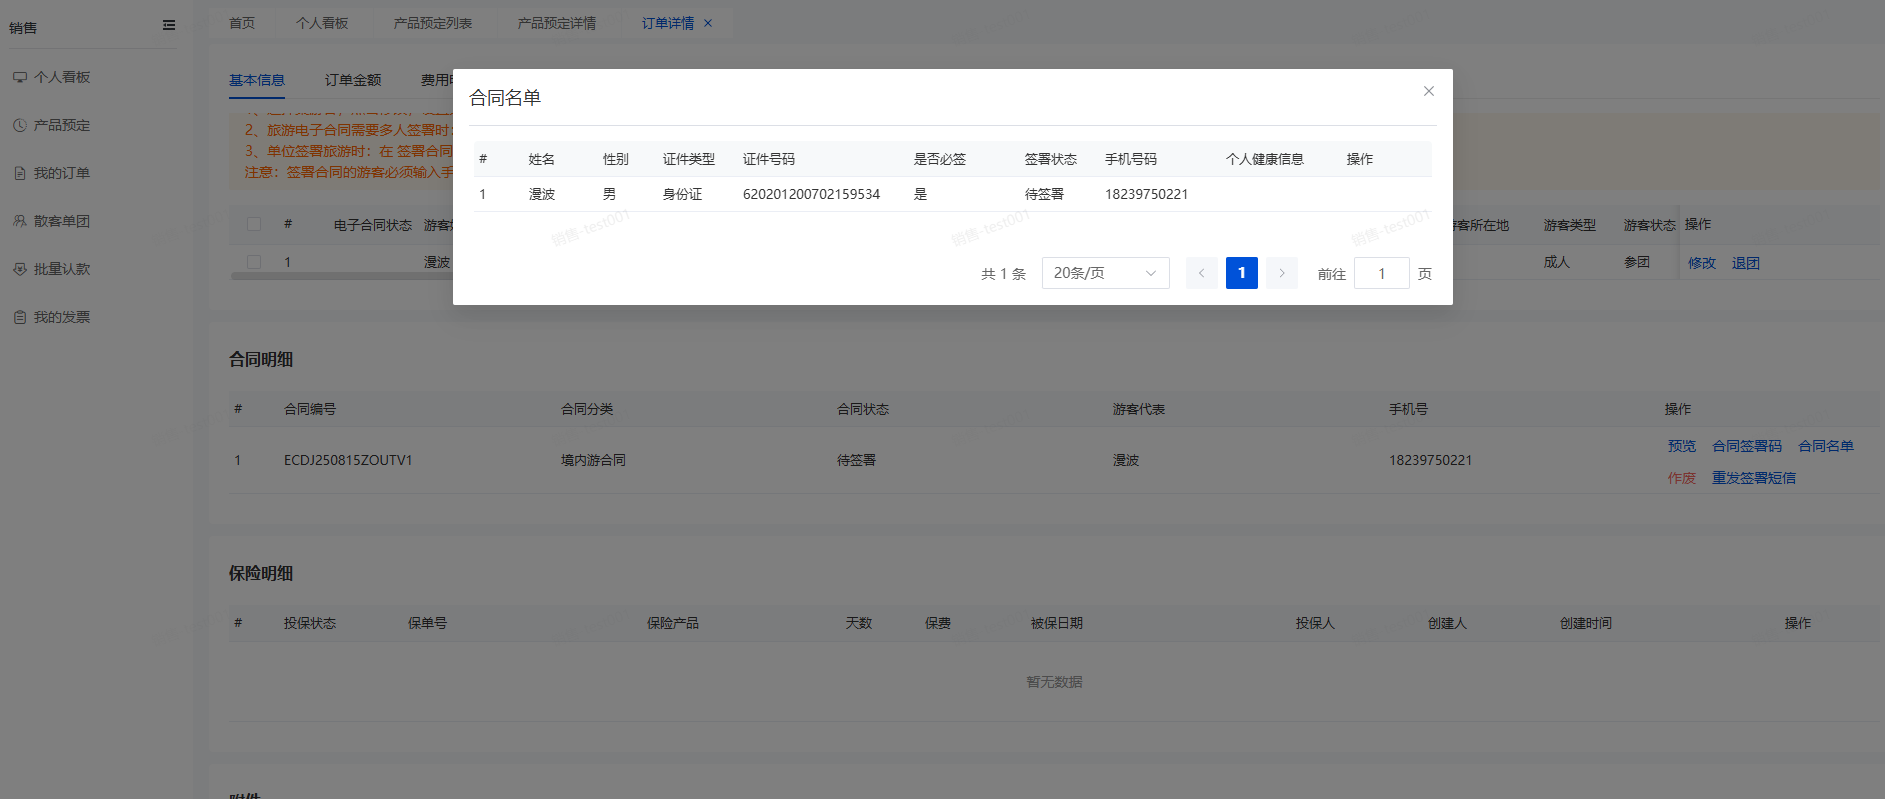Go to the next page arrow in pagination
The width and height of the screenshot is (1885, 799).
1281,273
